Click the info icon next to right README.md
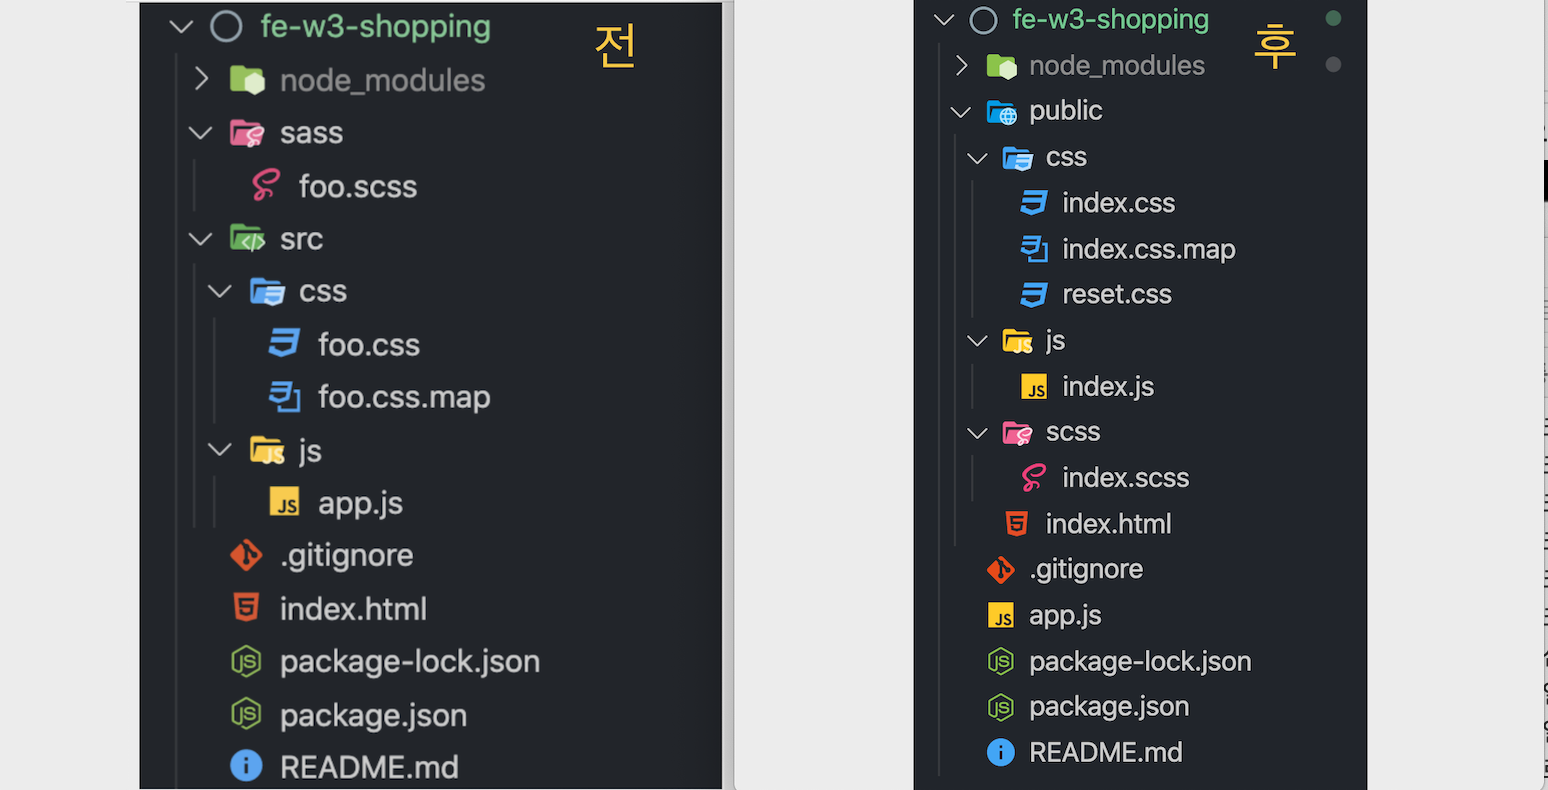The width and height of the screenshot is (1548, 790). coord(1000,752)
